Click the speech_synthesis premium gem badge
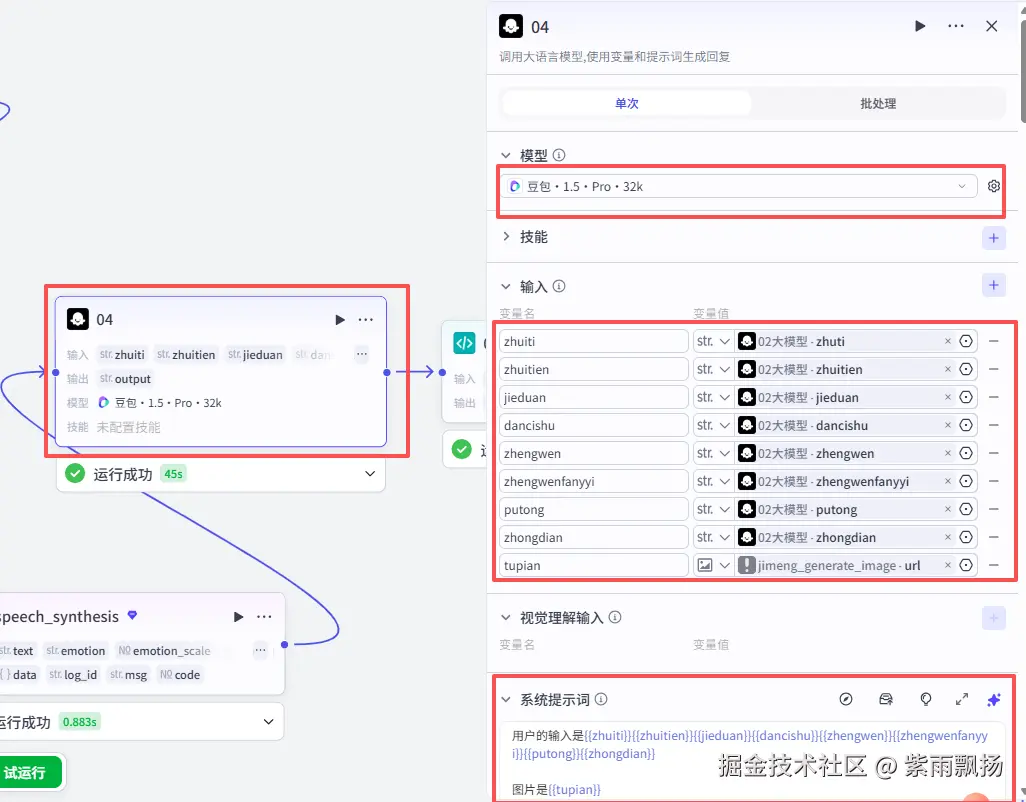 [x=132, y=615]
